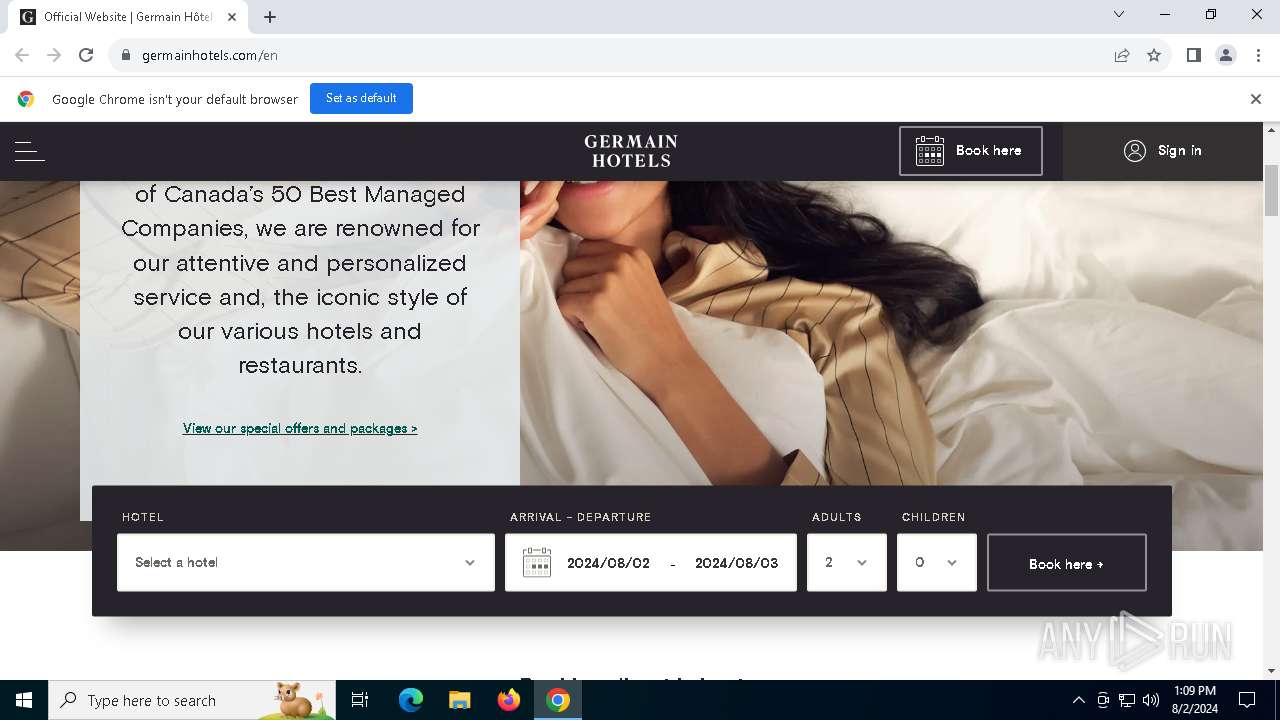Click the Chrome taskbar icon

558,700
